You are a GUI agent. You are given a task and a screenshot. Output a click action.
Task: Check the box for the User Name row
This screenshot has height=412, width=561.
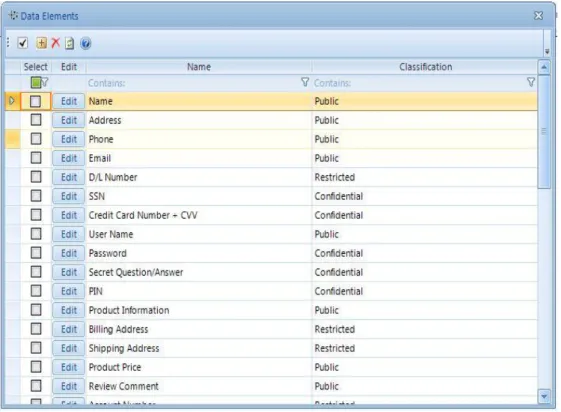coord(36,234)
